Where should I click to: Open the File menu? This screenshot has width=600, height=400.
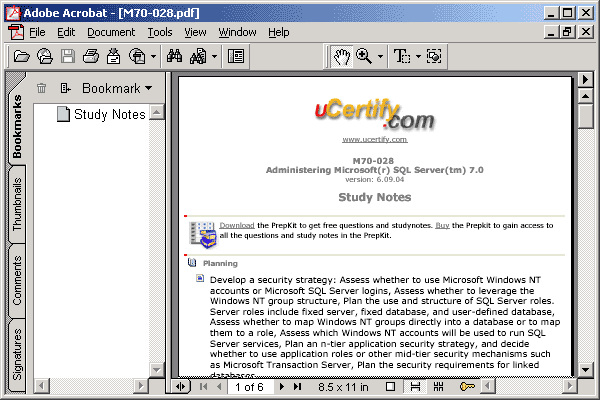[x=37, y=32]
